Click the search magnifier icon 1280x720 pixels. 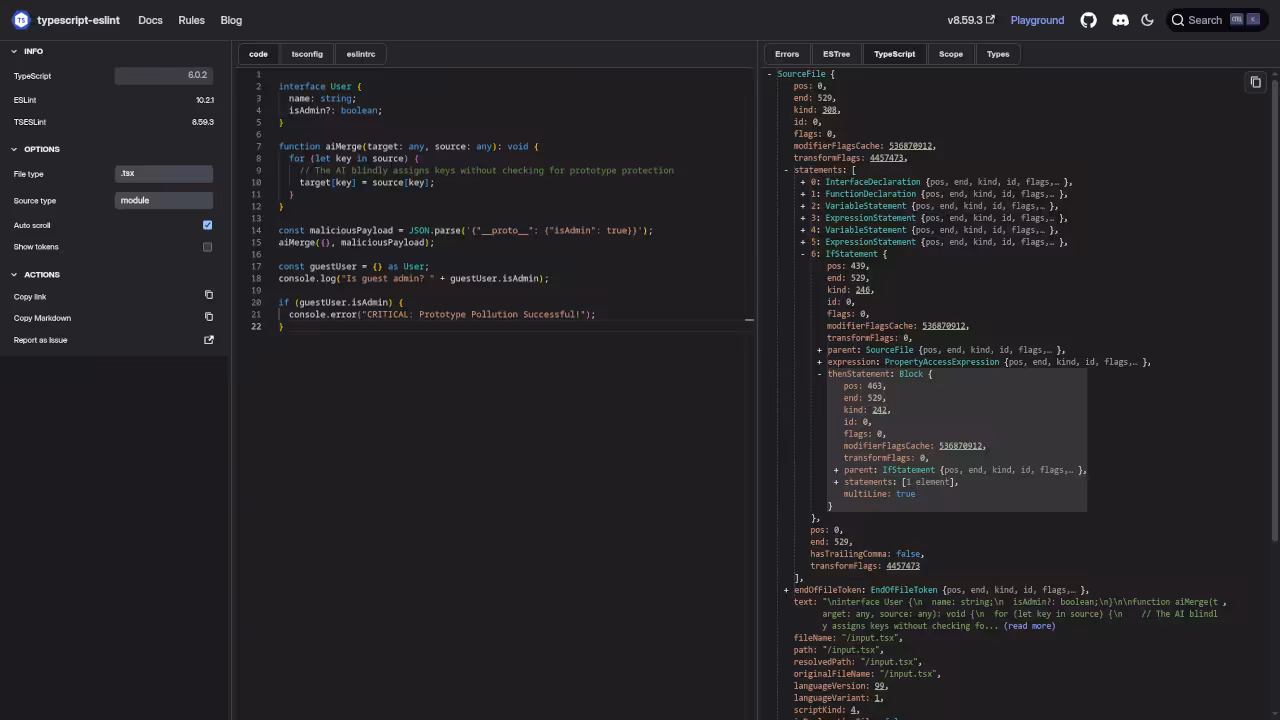[1178, 20]
